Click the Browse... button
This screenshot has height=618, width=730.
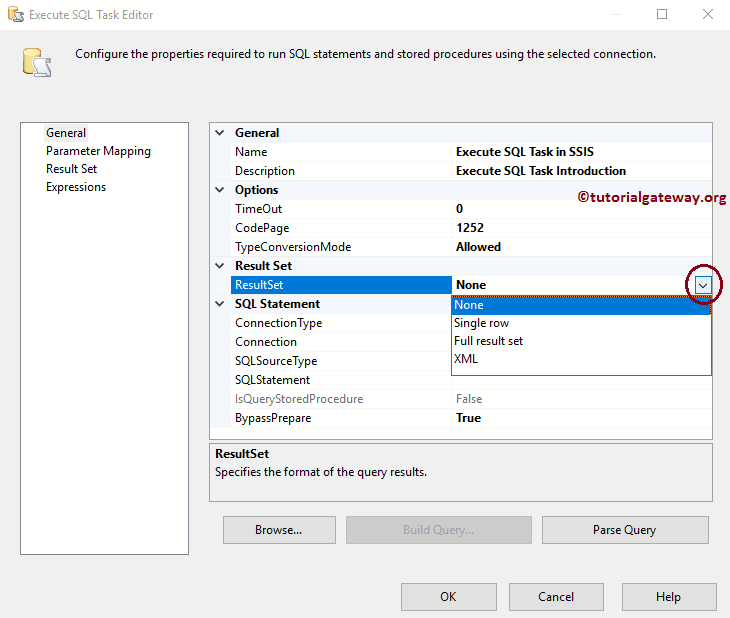point(279,530)
